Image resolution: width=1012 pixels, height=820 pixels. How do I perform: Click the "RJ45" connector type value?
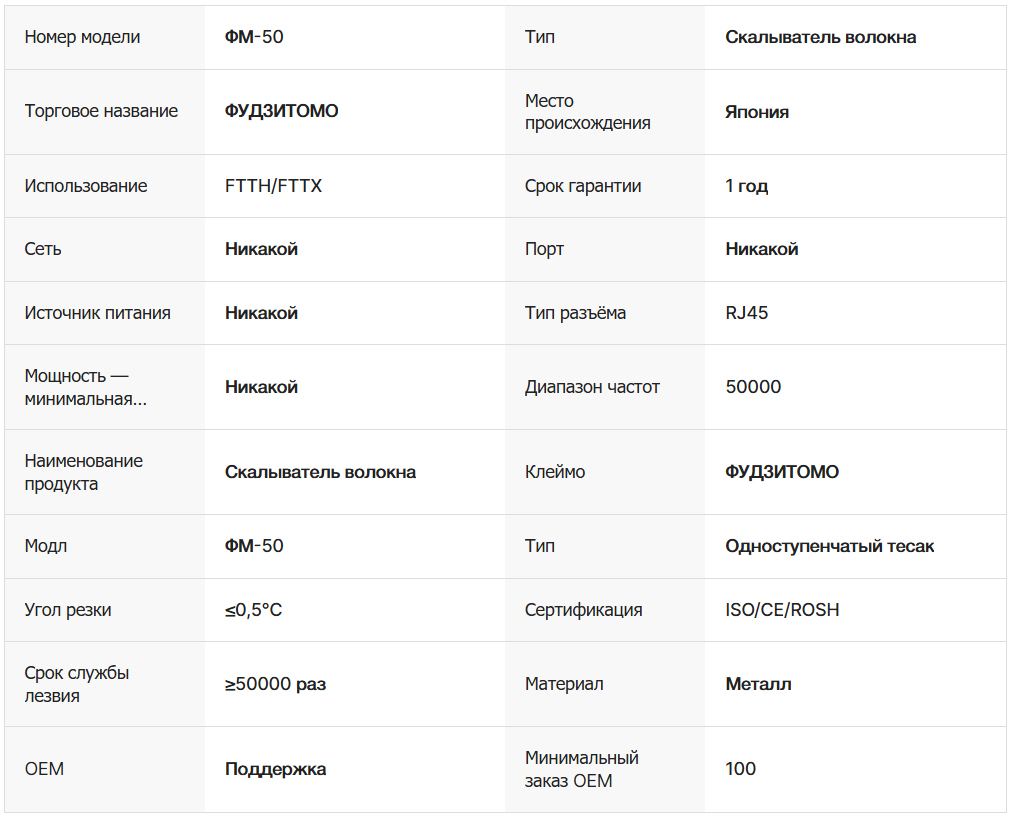[x=746, y=313]
